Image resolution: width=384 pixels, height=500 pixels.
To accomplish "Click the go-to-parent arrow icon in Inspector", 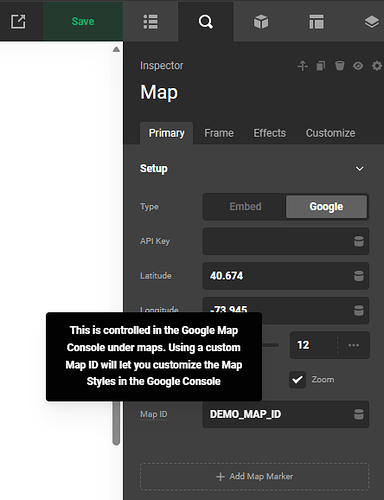I will [x=302, y=66].
